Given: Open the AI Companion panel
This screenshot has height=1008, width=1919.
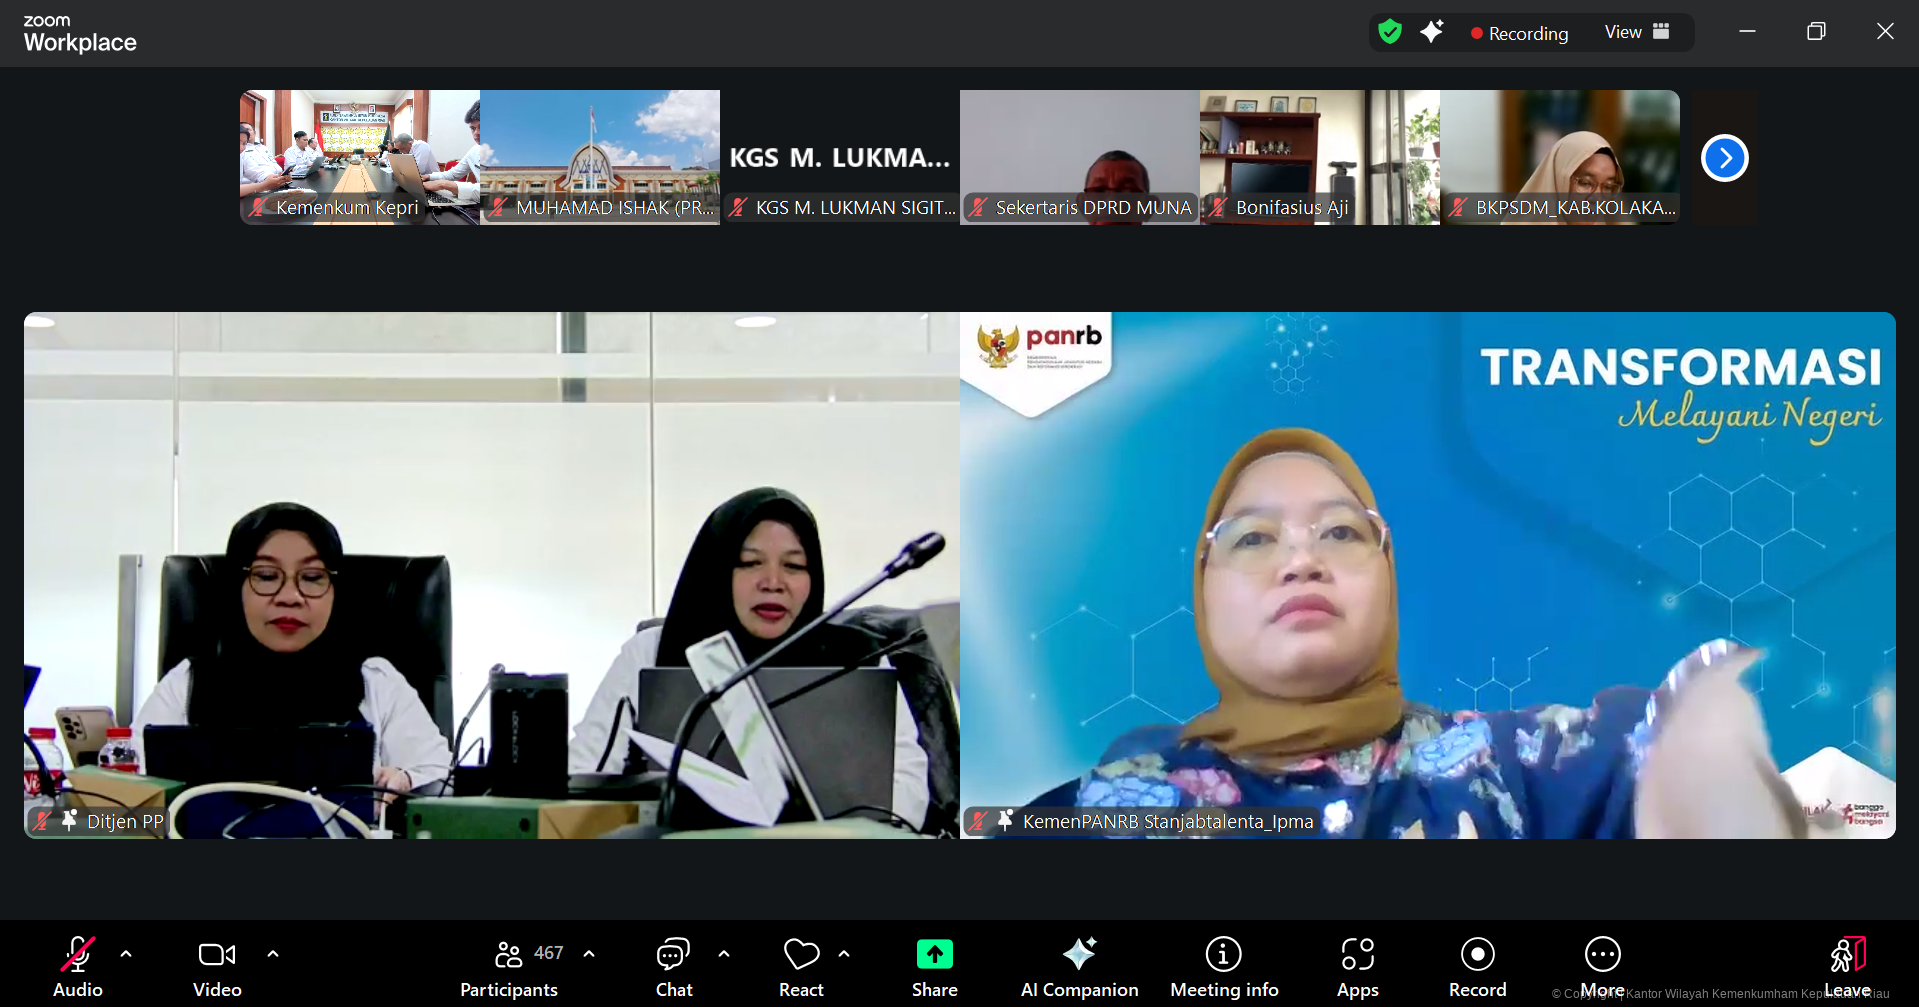Looking at the screenshot, I should coord(1079,965).
